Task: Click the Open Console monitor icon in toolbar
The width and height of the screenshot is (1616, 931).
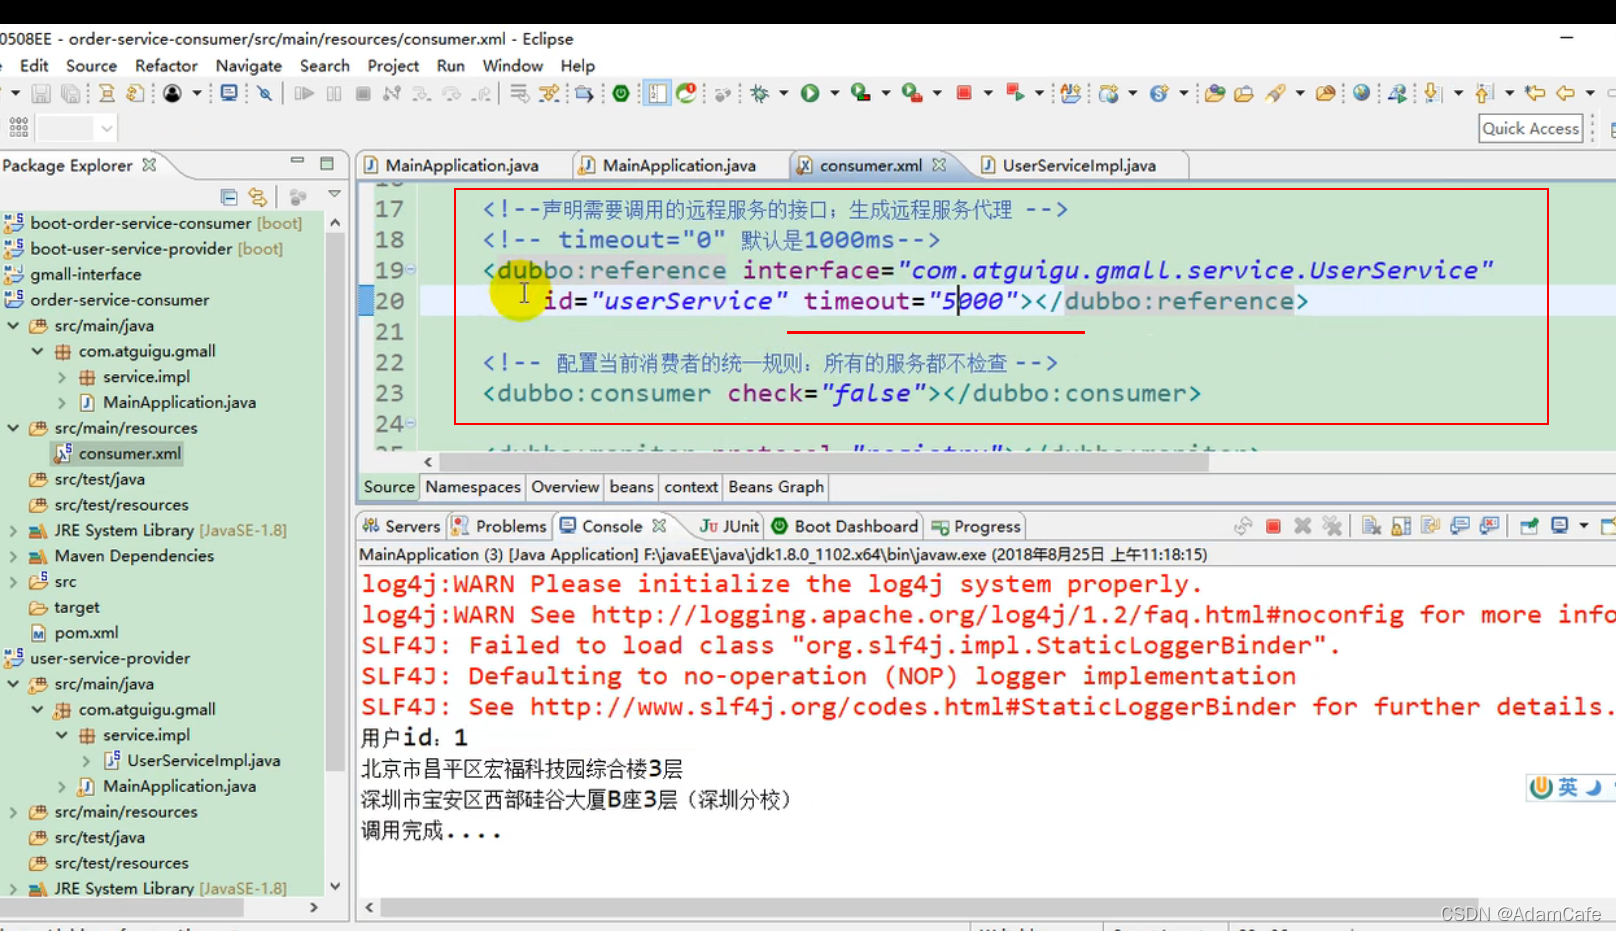Action: click(229, 94)
